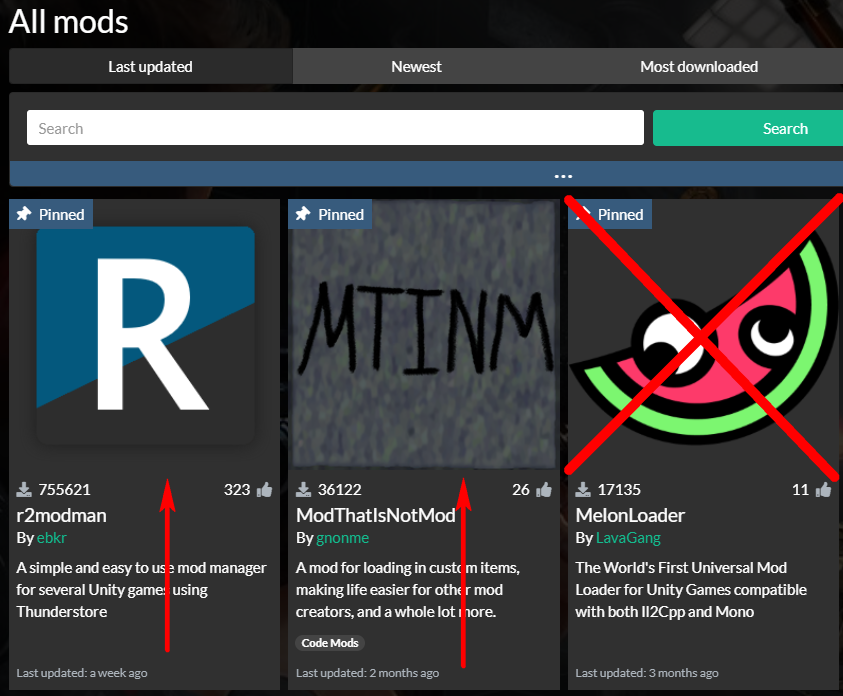Viewport: 843px width, 696px height.
Task: Open the r2modman logo thumbnail
Action: coord(145,335)
